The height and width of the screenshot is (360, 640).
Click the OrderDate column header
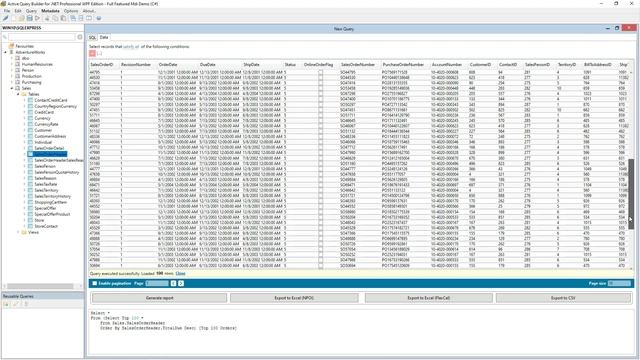pos(168,64)
